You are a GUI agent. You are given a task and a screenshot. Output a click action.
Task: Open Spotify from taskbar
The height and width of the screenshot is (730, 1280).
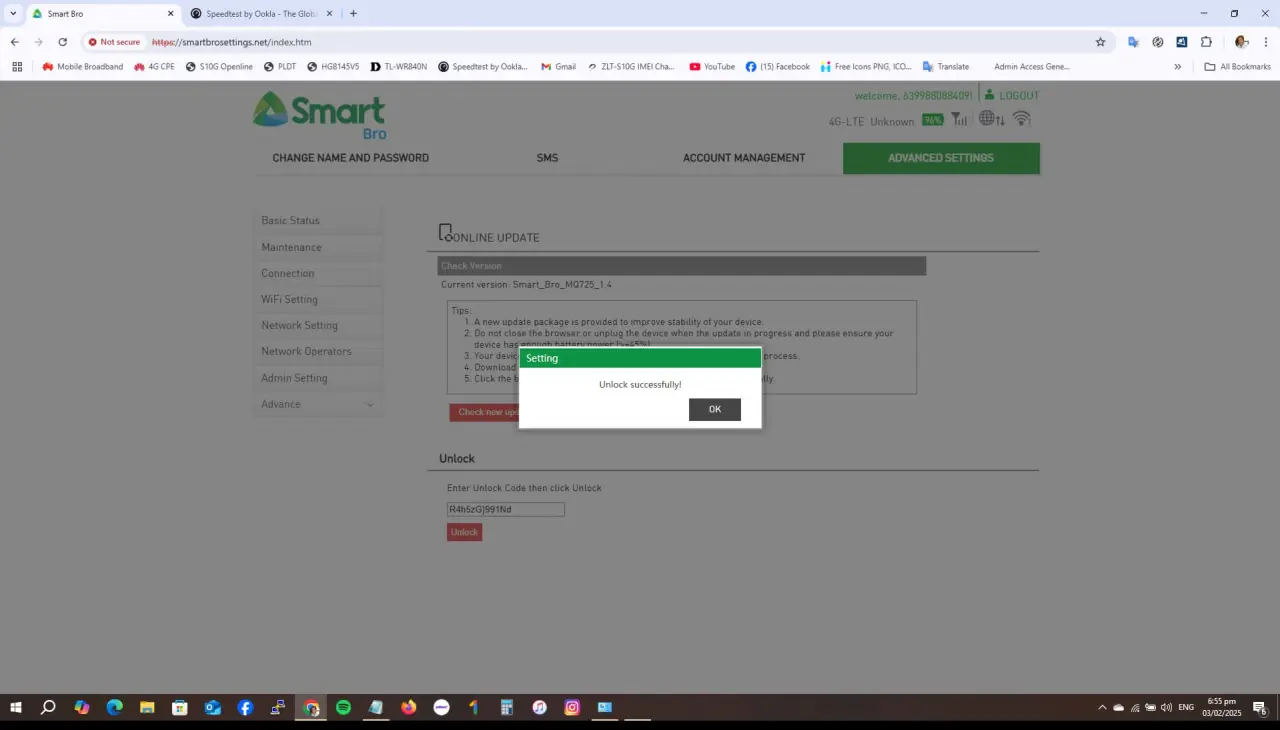(x=343, y=708)
